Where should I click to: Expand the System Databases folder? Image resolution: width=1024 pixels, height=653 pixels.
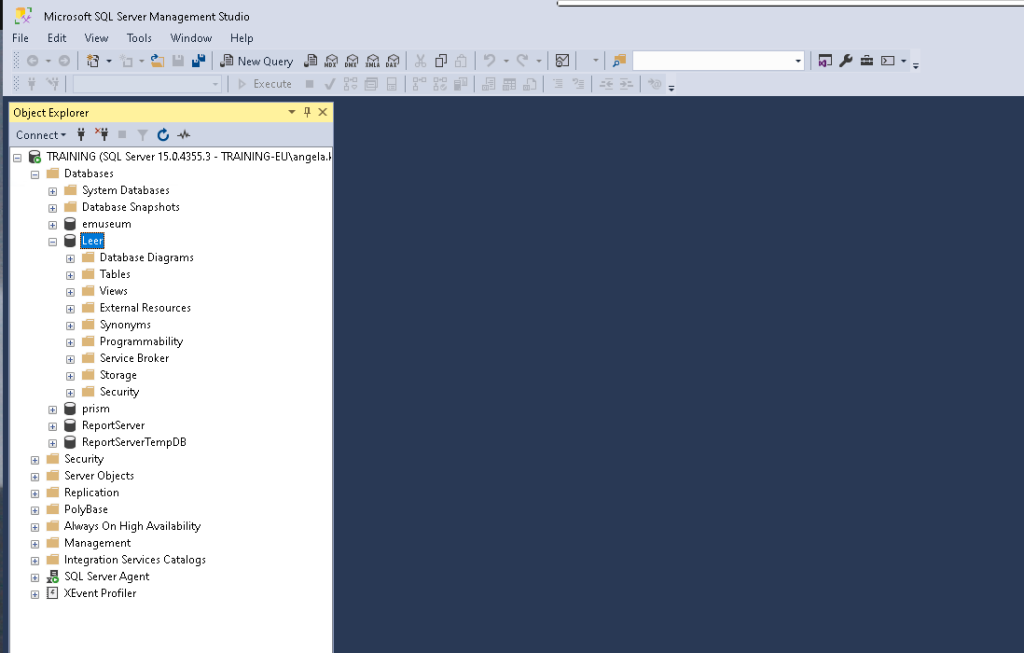(53, 191)
